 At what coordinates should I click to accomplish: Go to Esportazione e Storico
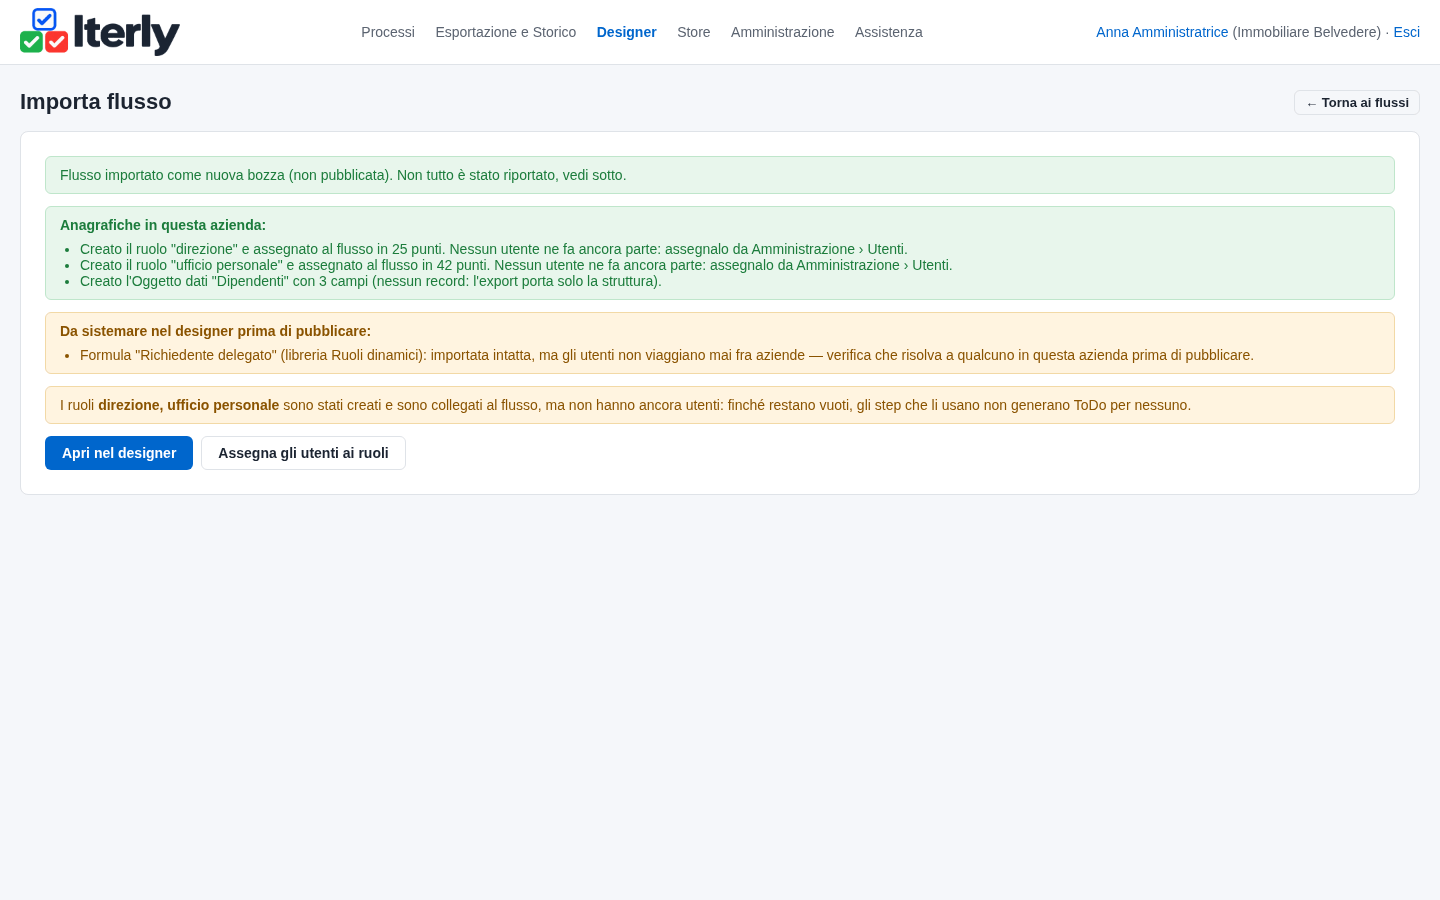pyautogui.click(x=506, y=32)
